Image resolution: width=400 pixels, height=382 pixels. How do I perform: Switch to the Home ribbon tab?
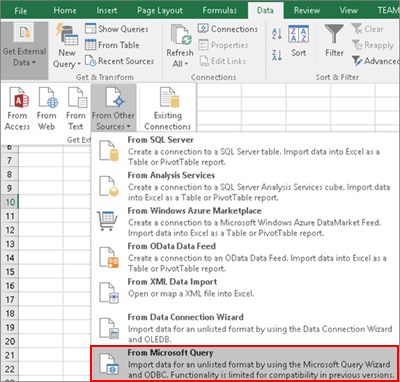pyautogui.click(x=65, y=10)
